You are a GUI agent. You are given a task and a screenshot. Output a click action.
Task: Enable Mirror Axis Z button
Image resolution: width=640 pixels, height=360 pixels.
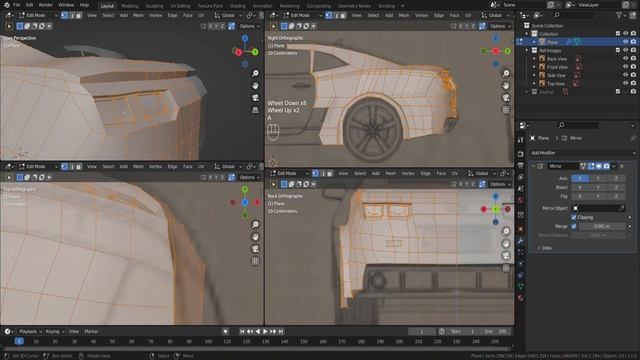[616, 178]
